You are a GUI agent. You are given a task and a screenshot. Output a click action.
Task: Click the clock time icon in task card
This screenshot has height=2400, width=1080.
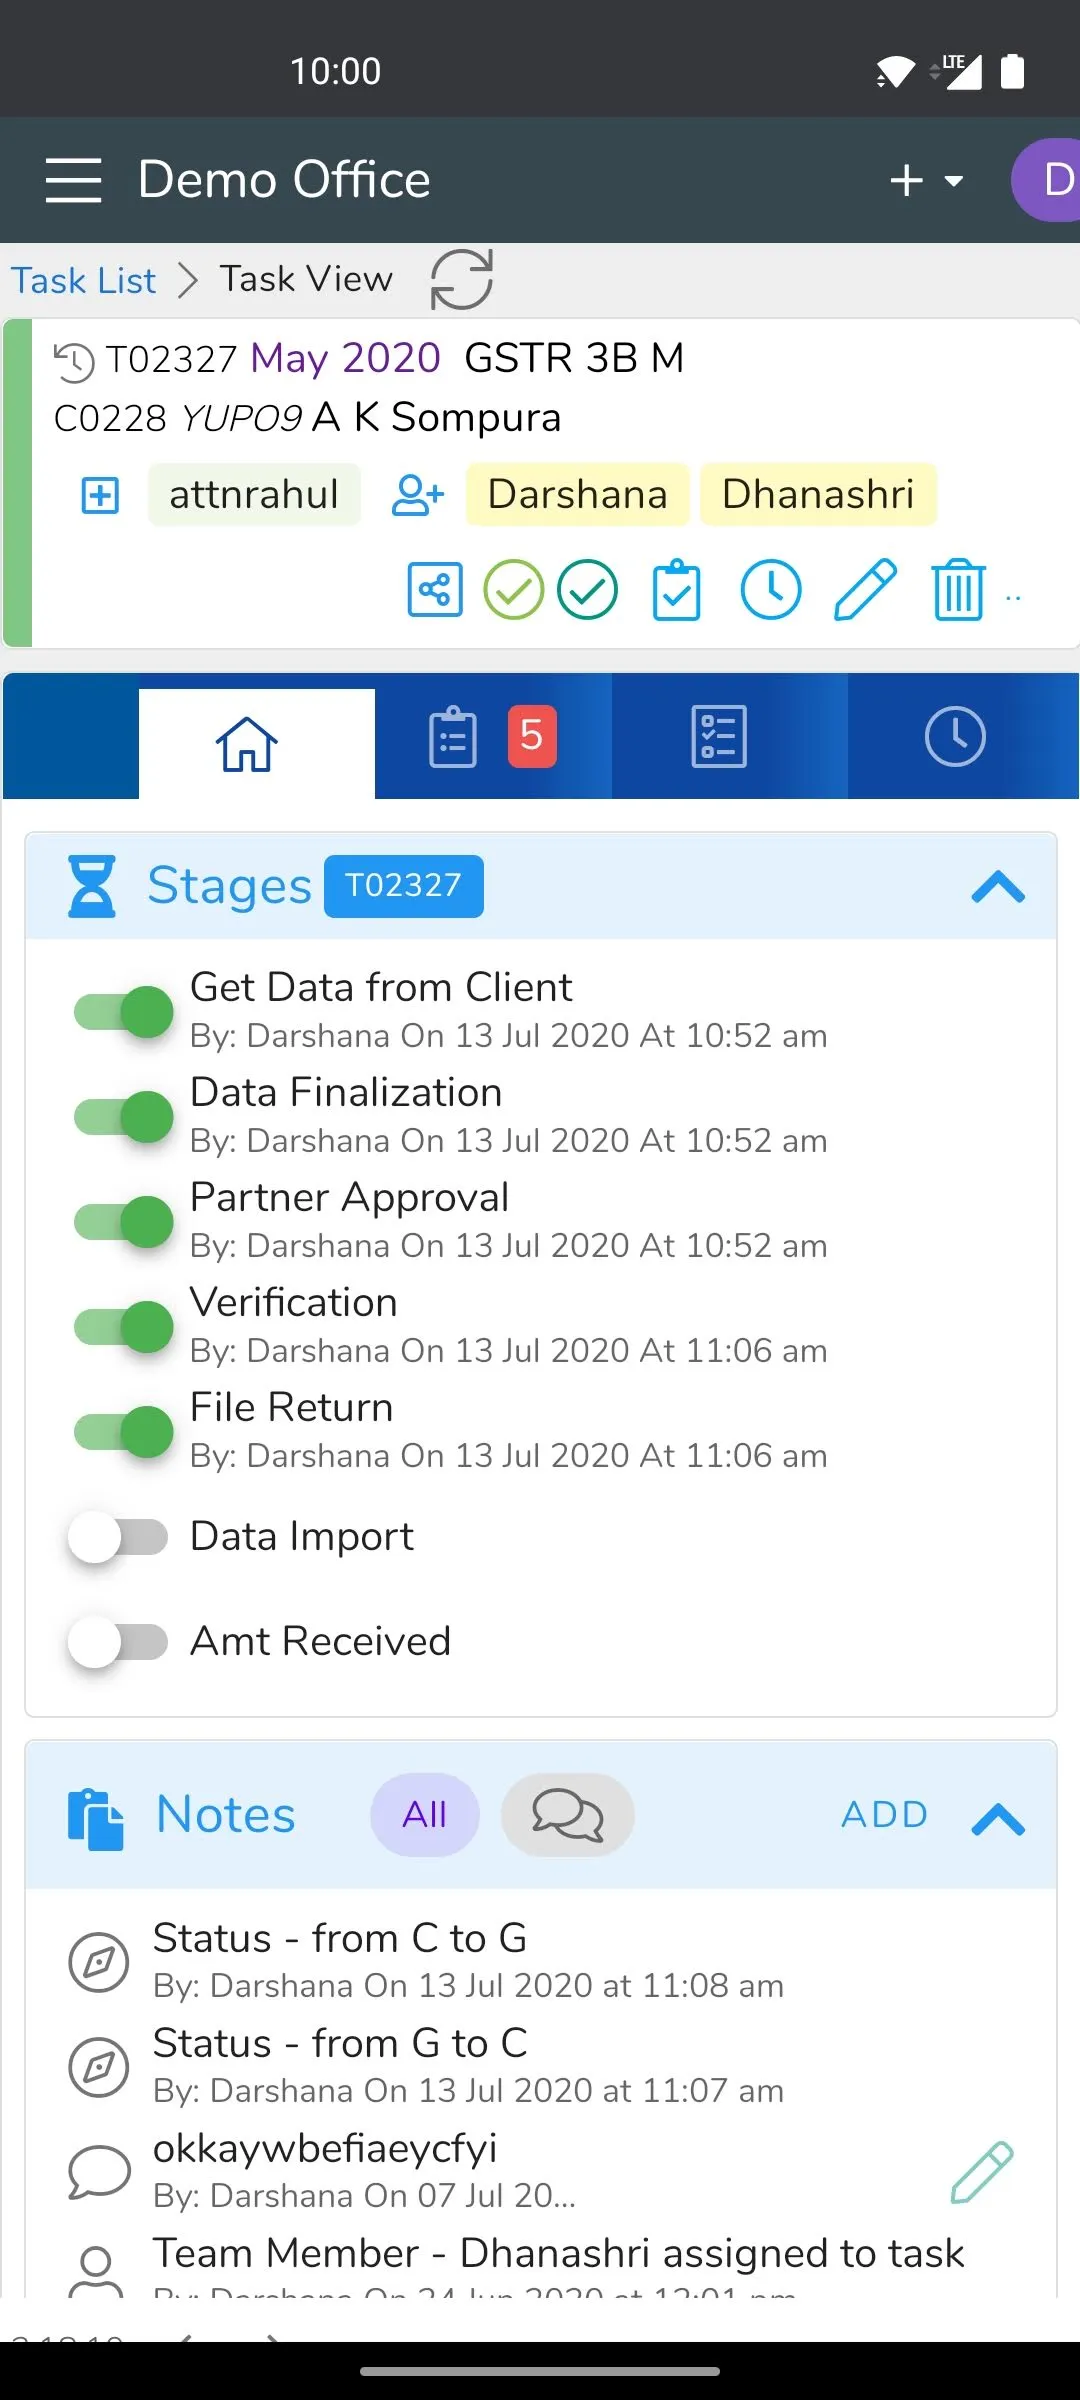[x=770, y=590]
